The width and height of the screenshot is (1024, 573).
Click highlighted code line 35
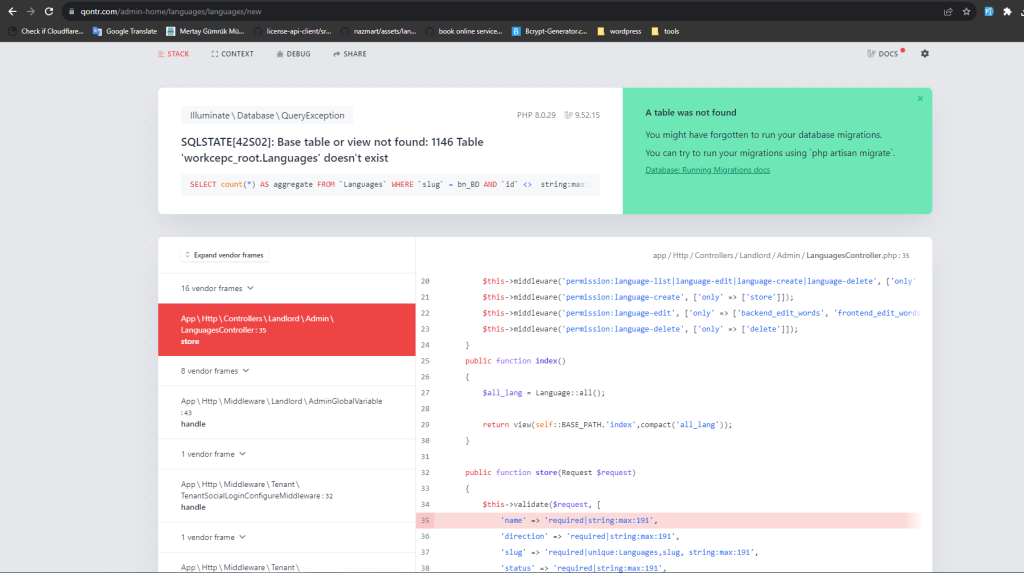(668, 520)
